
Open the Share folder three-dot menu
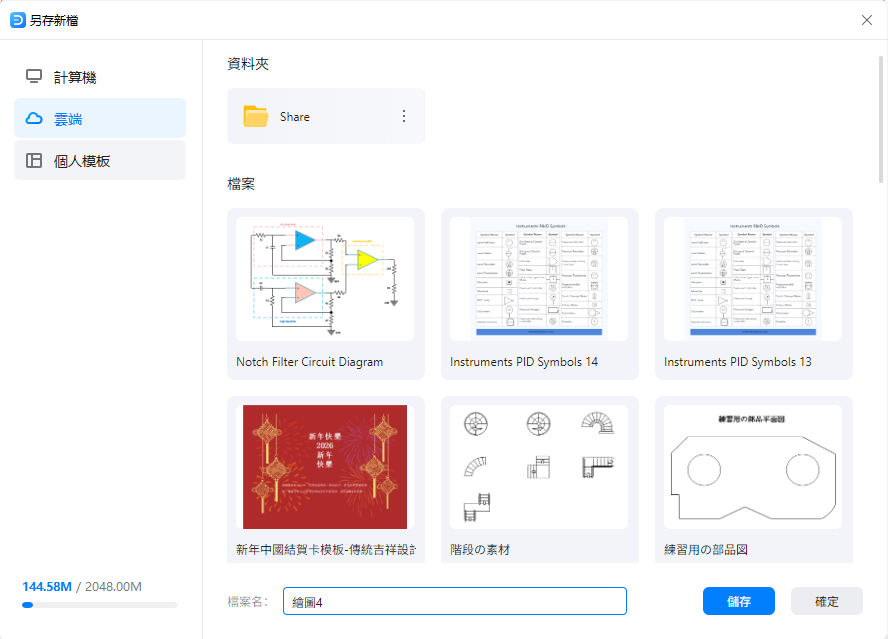coord(404,116)
